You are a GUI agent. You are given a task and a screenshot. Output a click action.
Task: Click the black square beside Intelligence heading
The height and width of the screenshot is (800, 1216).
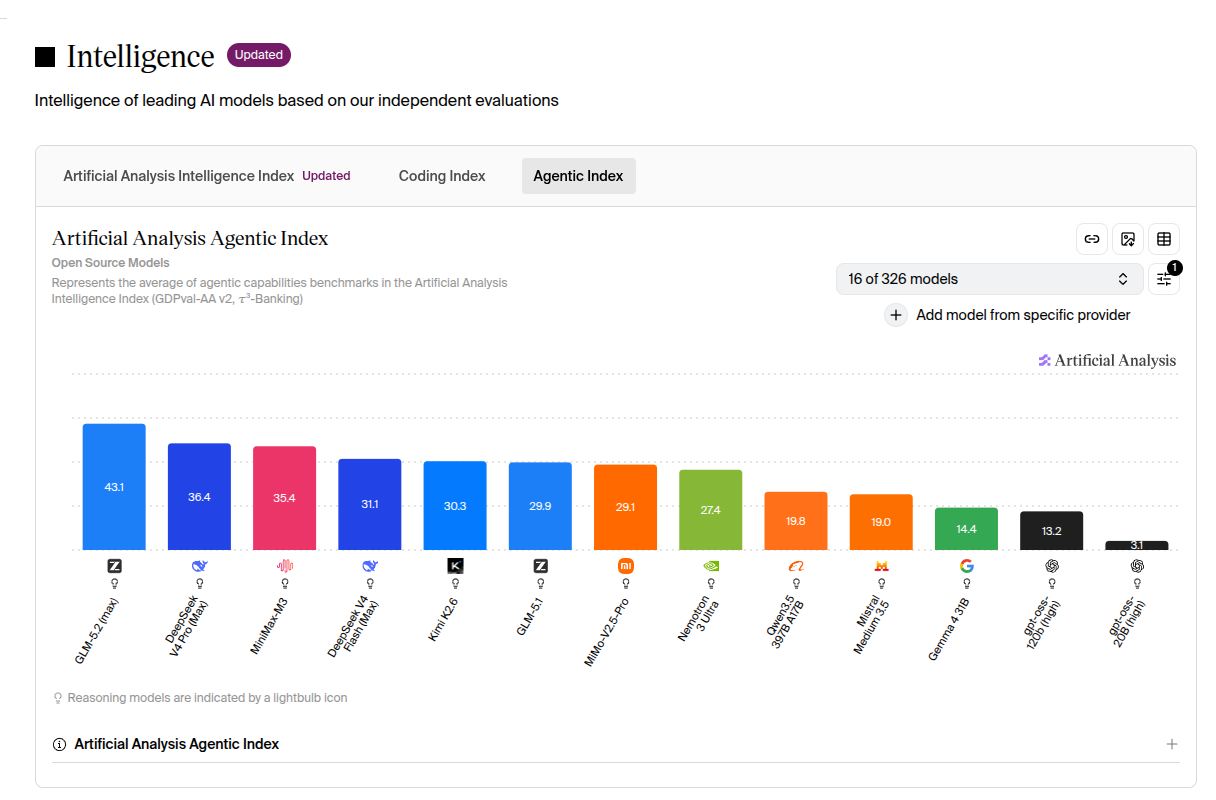pyautogui.click(x=45, y=57)
